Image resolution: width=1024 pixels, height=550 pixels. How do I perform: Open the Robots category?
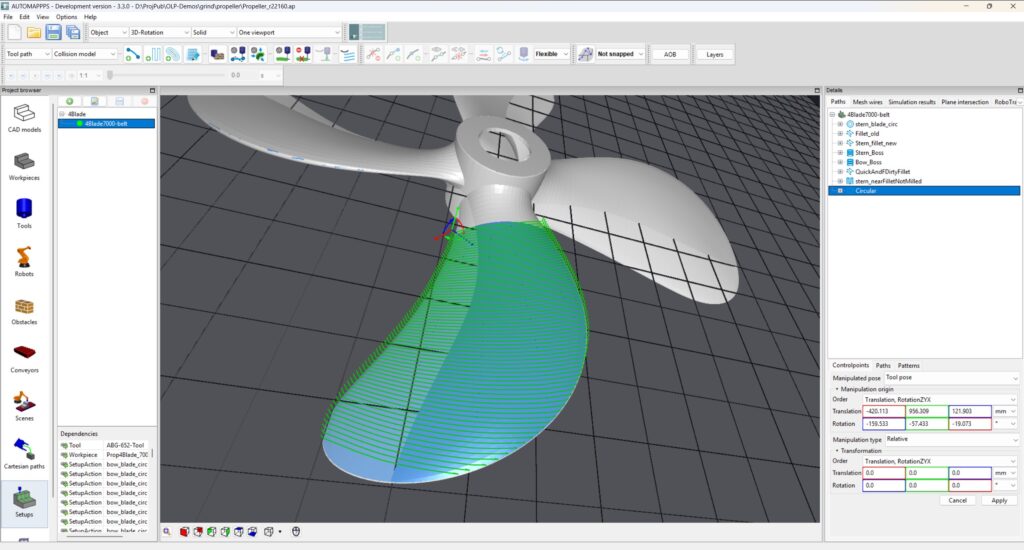24,262
